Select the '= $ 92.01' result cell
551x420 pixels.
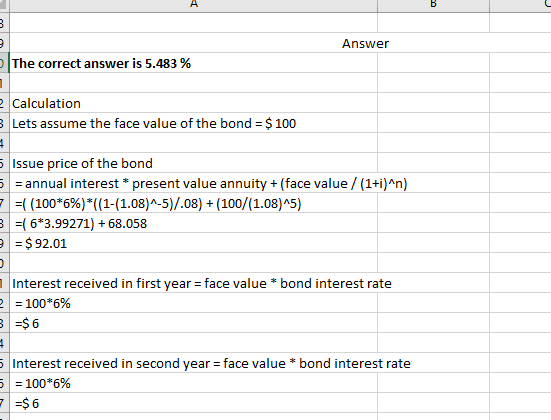coord(194,244)
